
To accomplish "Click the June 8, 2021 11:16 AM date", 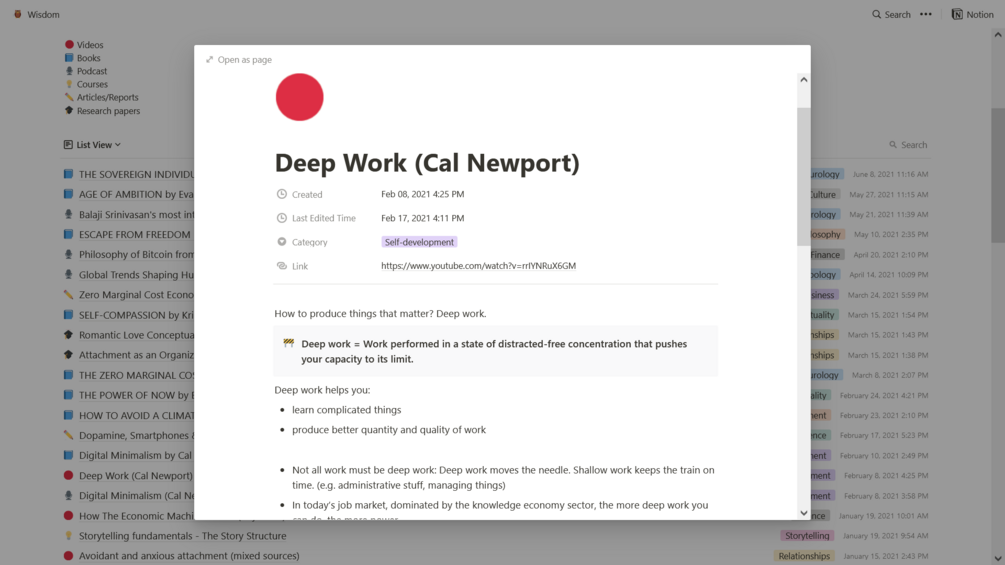I will pyautogui.click(x=890, y=174).
